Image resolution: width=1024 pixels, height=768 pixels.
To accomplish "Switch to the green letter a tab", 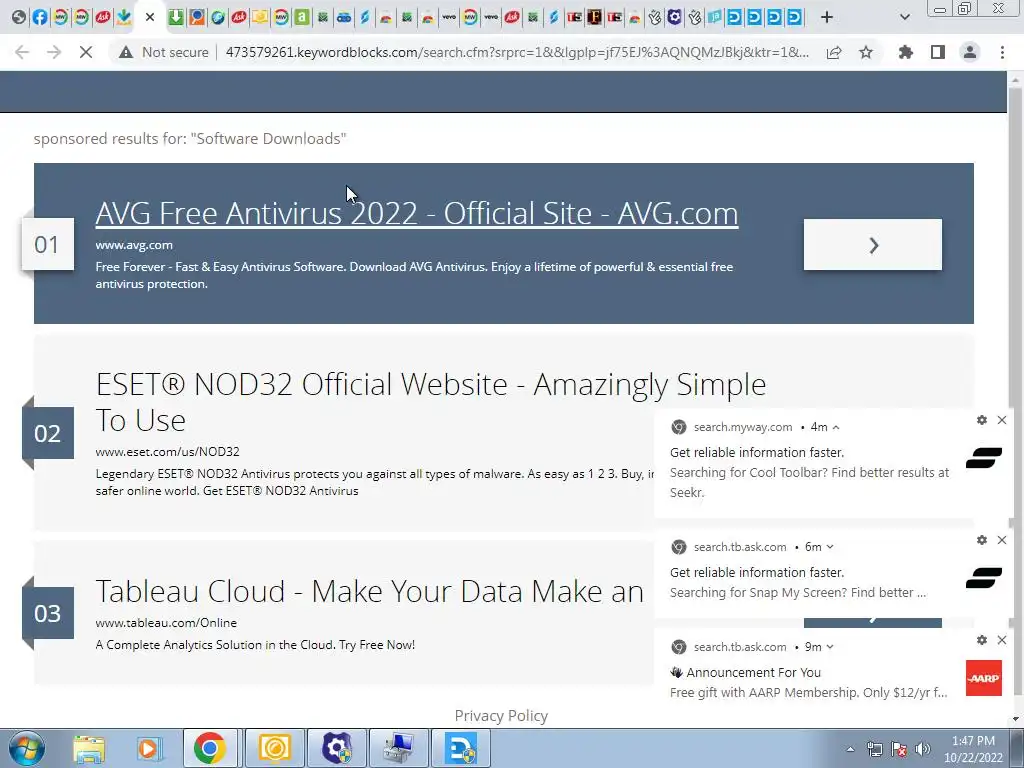I will pyautogui.click(x=302, y=18).
